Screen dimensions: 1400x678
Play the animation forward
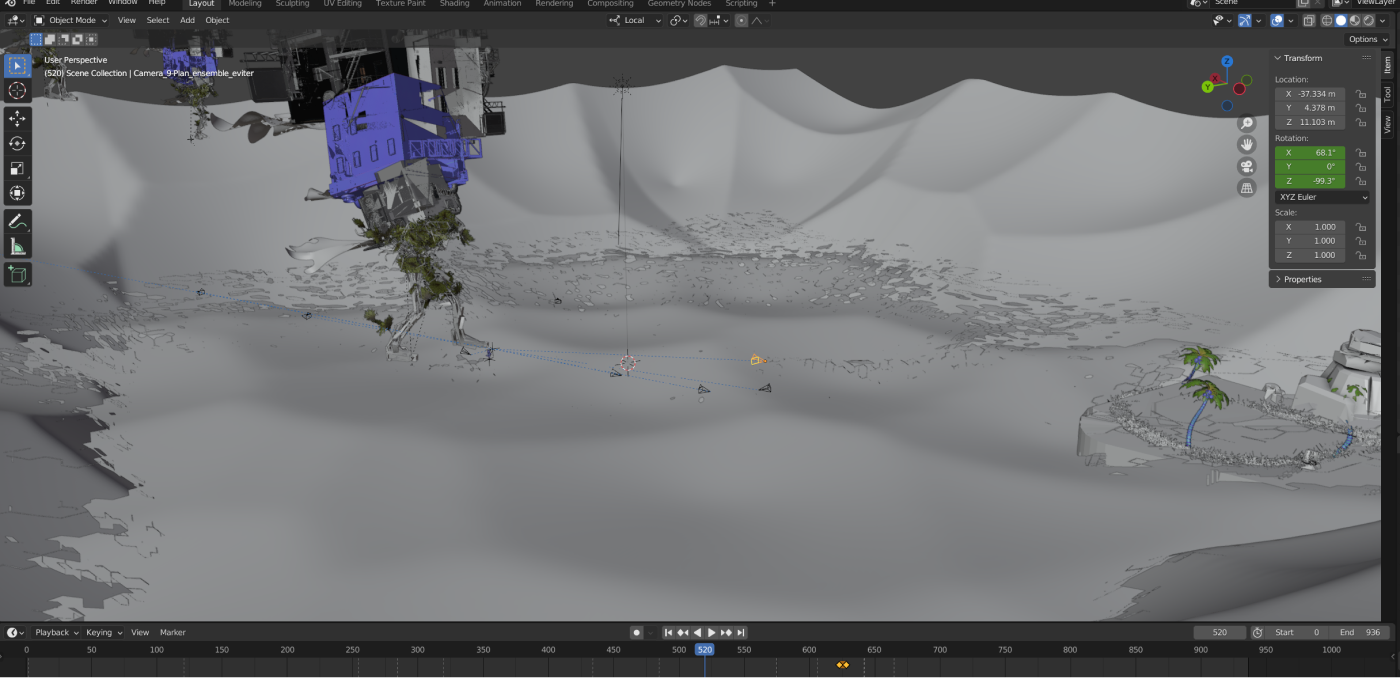coord(712,632)
